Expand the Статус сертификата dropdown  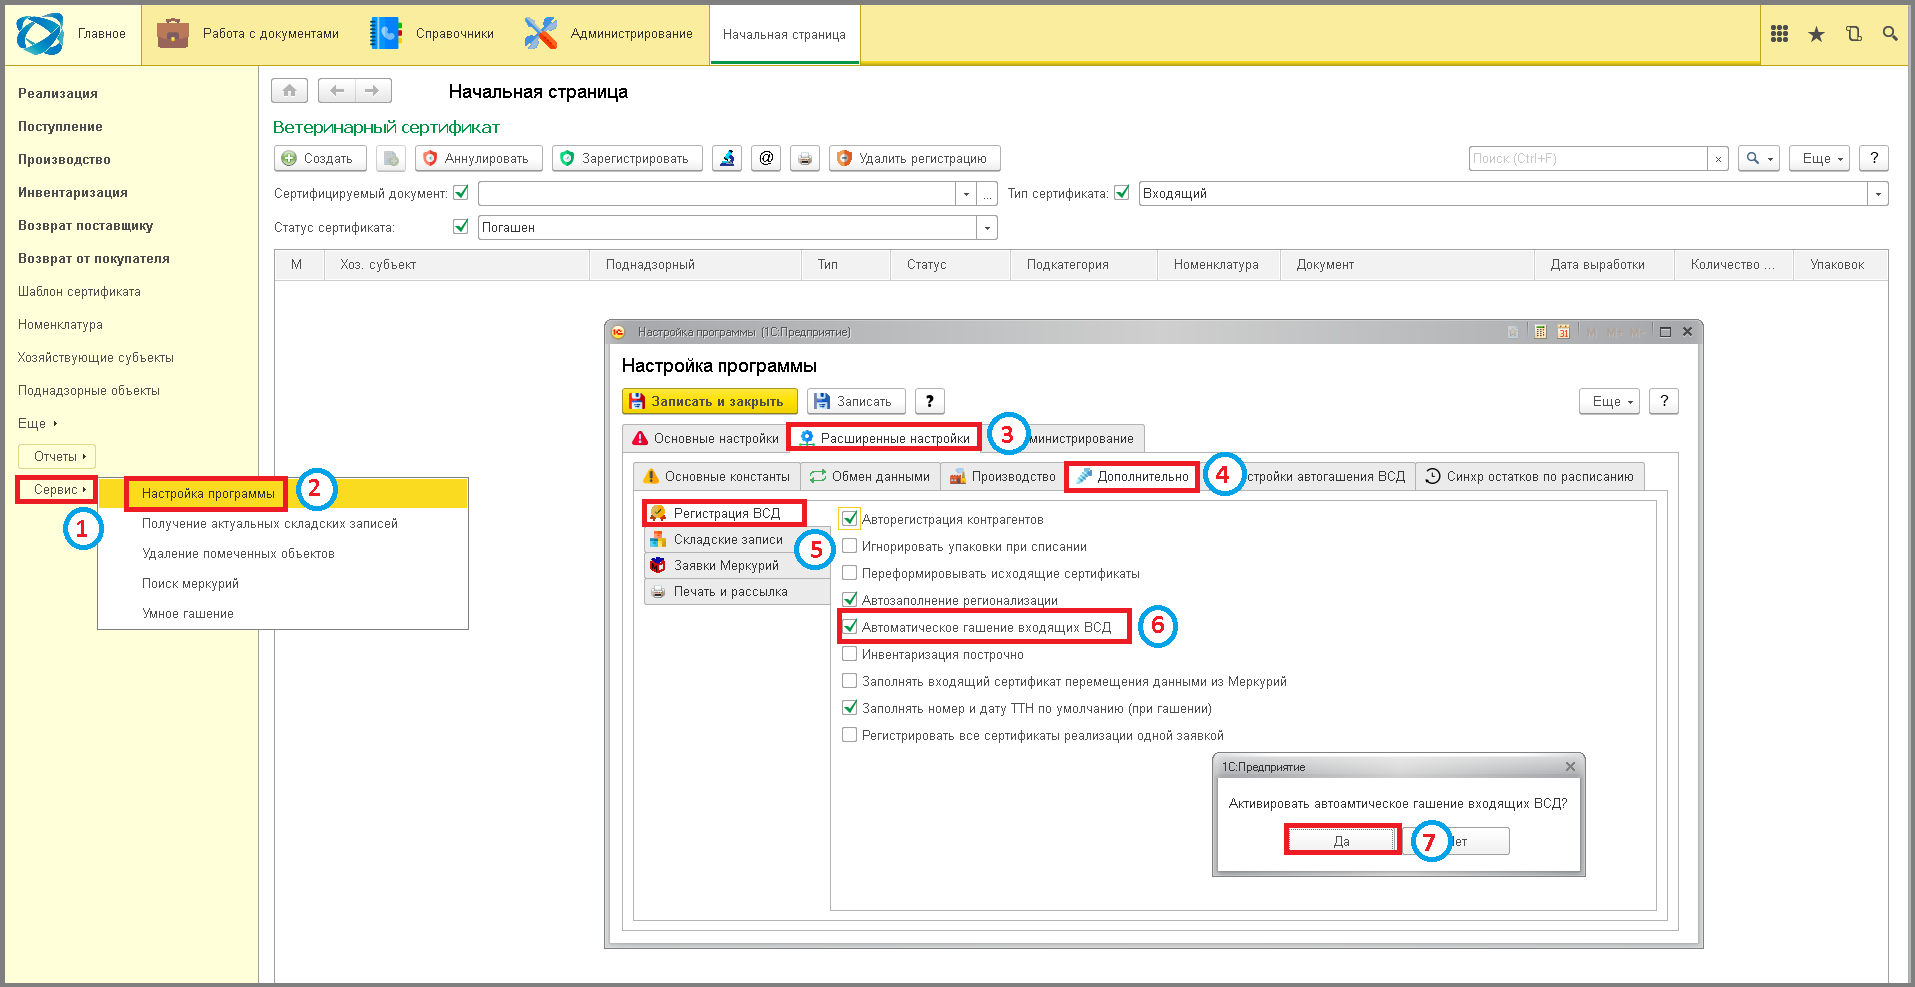pyautogui.click(x=987, y=228)
